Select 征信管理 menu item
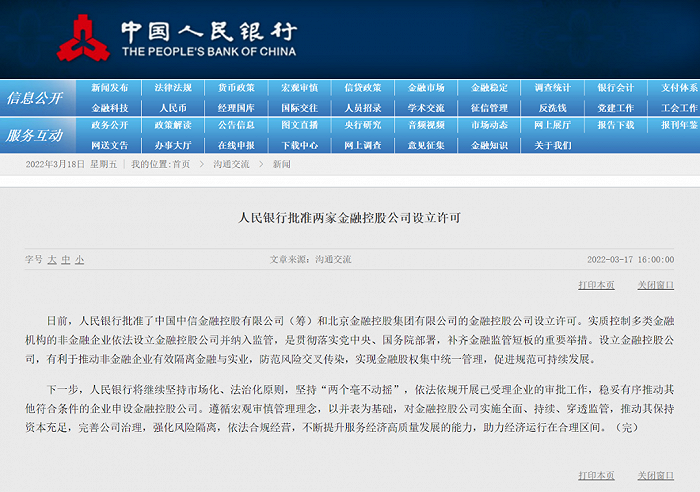This screenshot has height=492, width=700. click(490, 108)
